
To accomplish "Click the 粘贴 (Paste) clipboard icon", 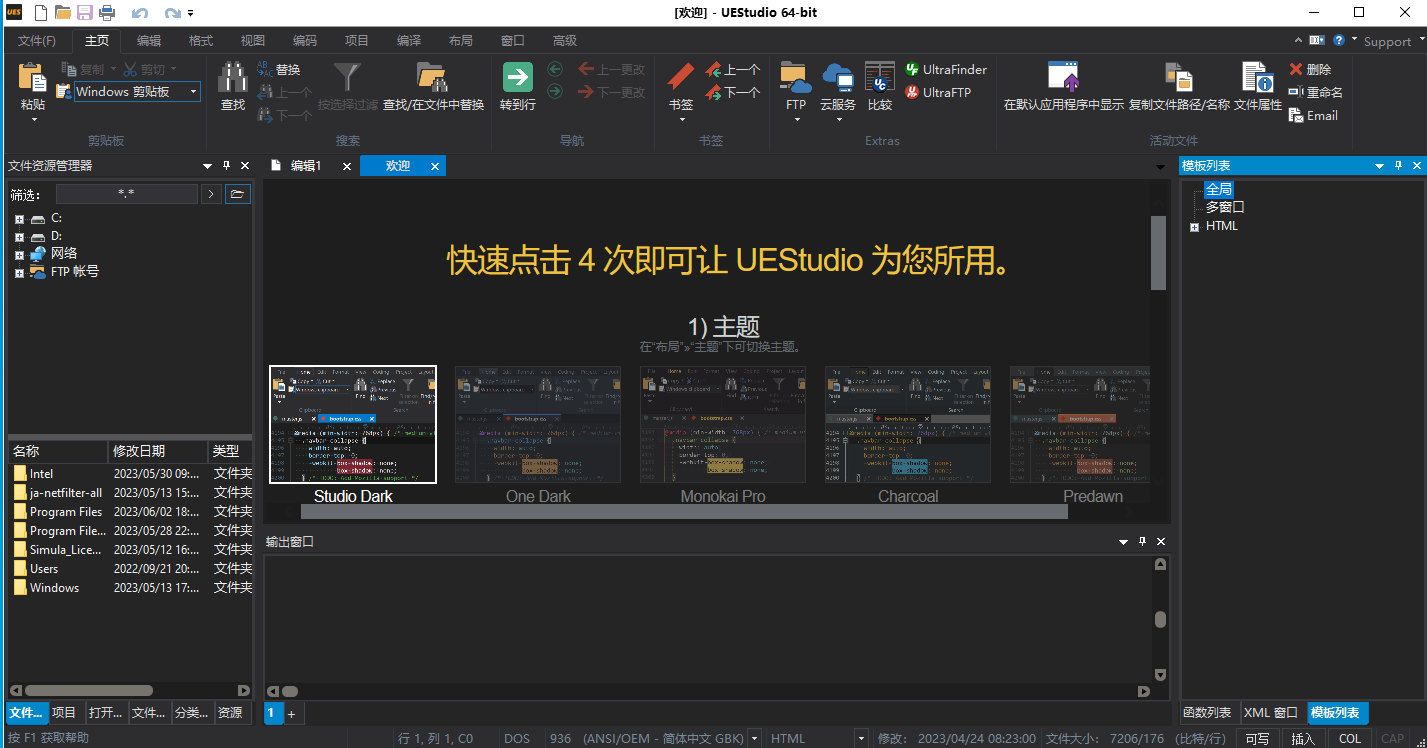I will click(33, 78).
